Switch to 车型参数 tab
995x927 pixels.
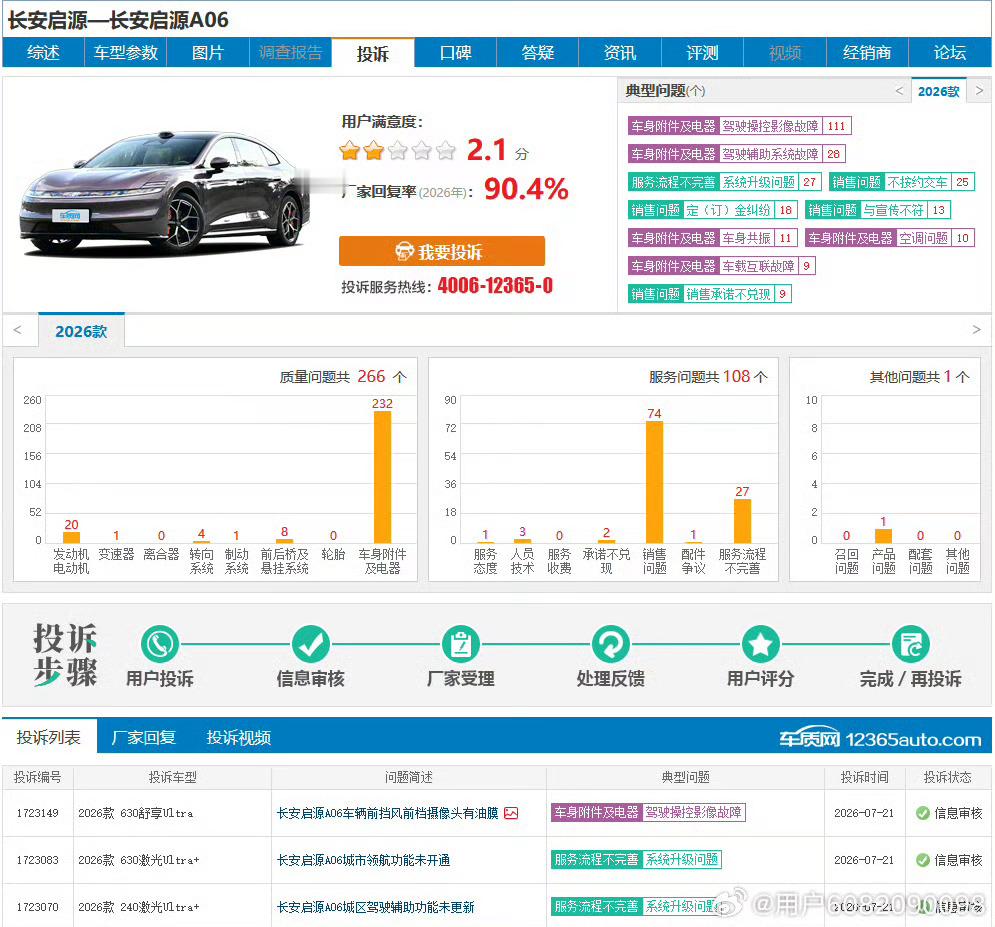click(x=126, y=53)
